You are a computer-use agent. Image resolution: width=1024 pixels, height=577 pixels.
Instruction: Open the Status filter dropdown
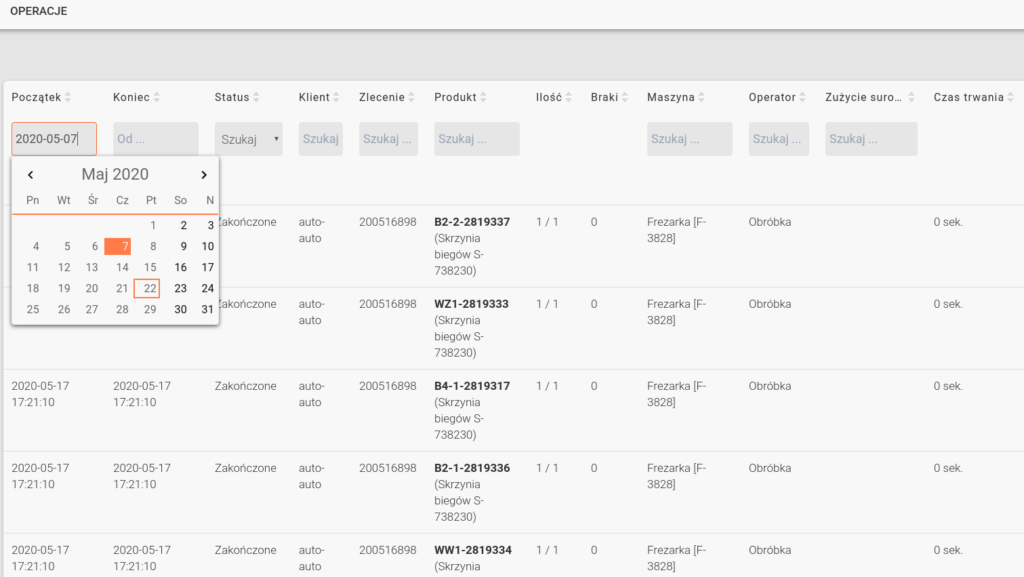point(248,139)
